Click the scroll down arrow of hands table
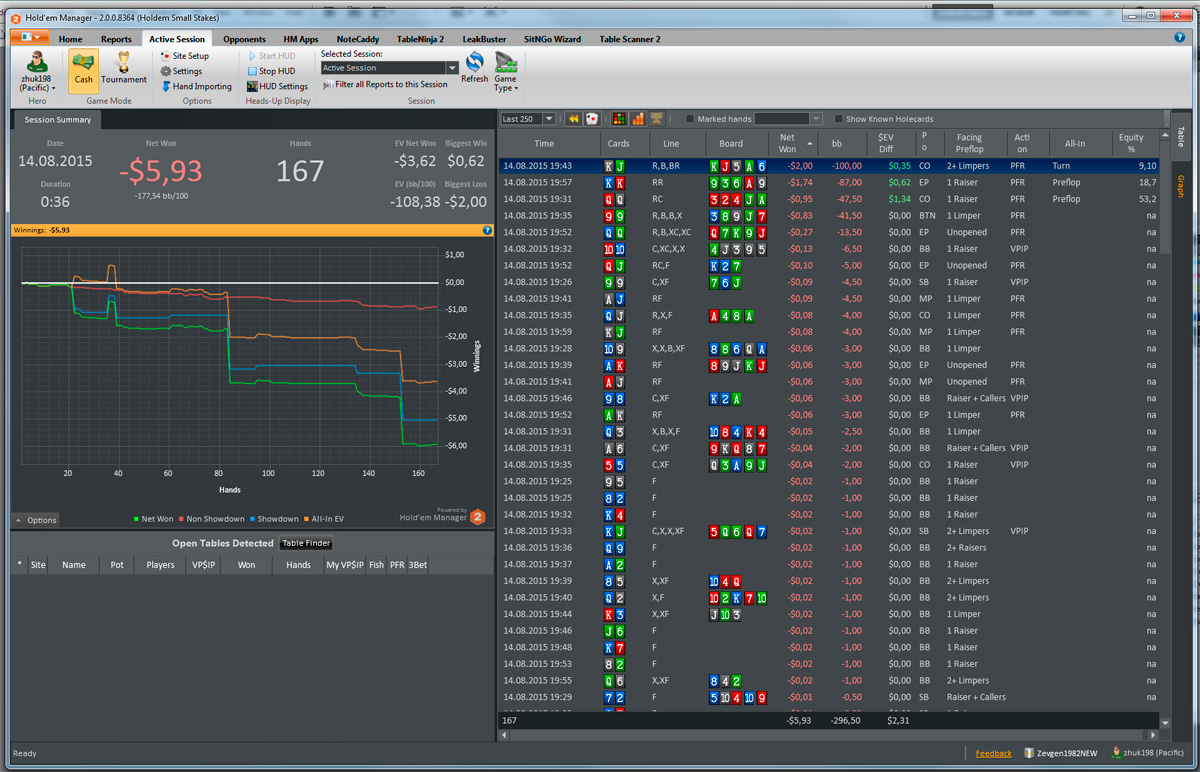Viewport: 1200px width, 772px height. 1165,722
